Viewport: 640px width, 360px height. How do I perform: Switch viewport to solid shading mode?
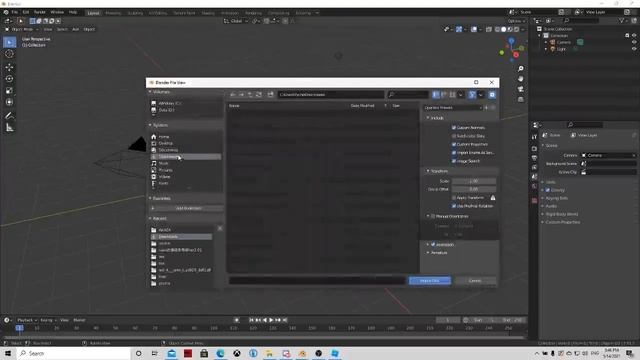coord(503,29)
